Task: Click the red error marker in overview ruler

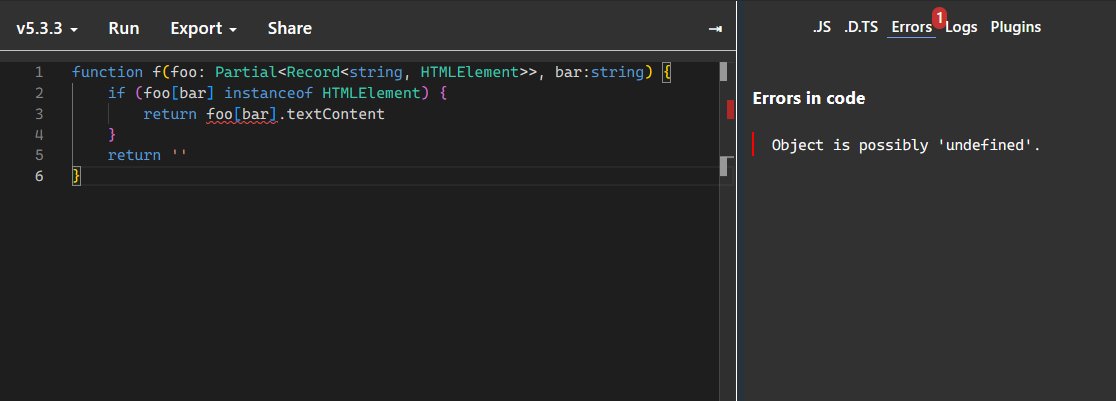Action: (730, 109)
